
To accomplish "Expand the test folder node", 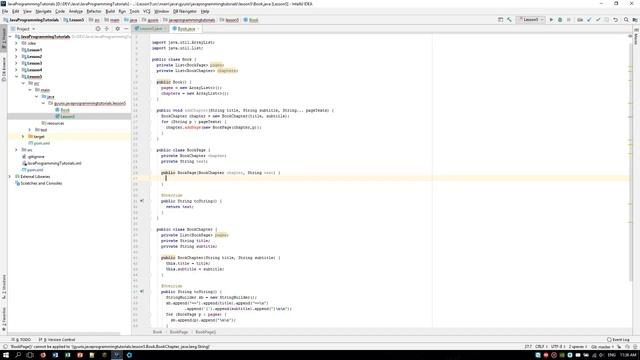I will pyautogui.click(x=30, y=130).
